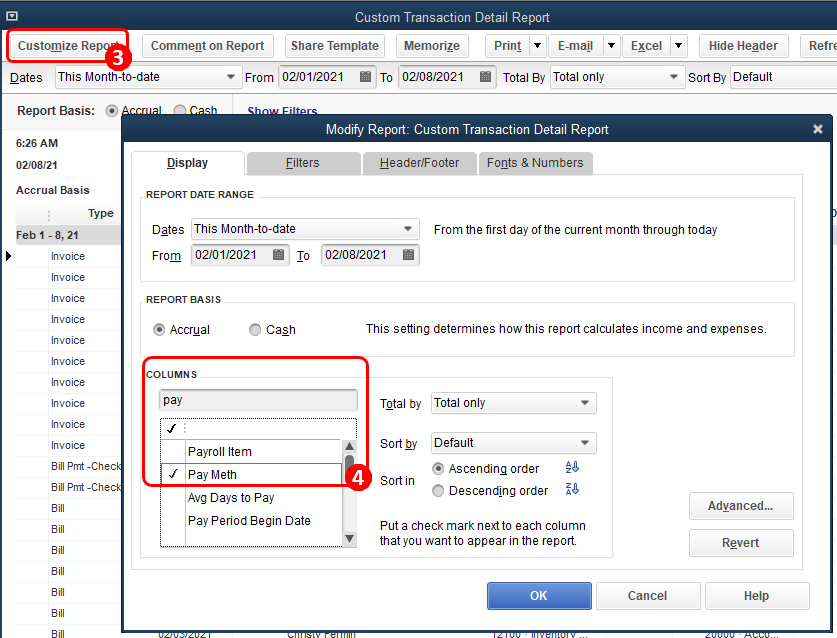The width and height of the screenshot is (837, 638).
Task: Switch to the Filters tab
Action: [303, 163]
